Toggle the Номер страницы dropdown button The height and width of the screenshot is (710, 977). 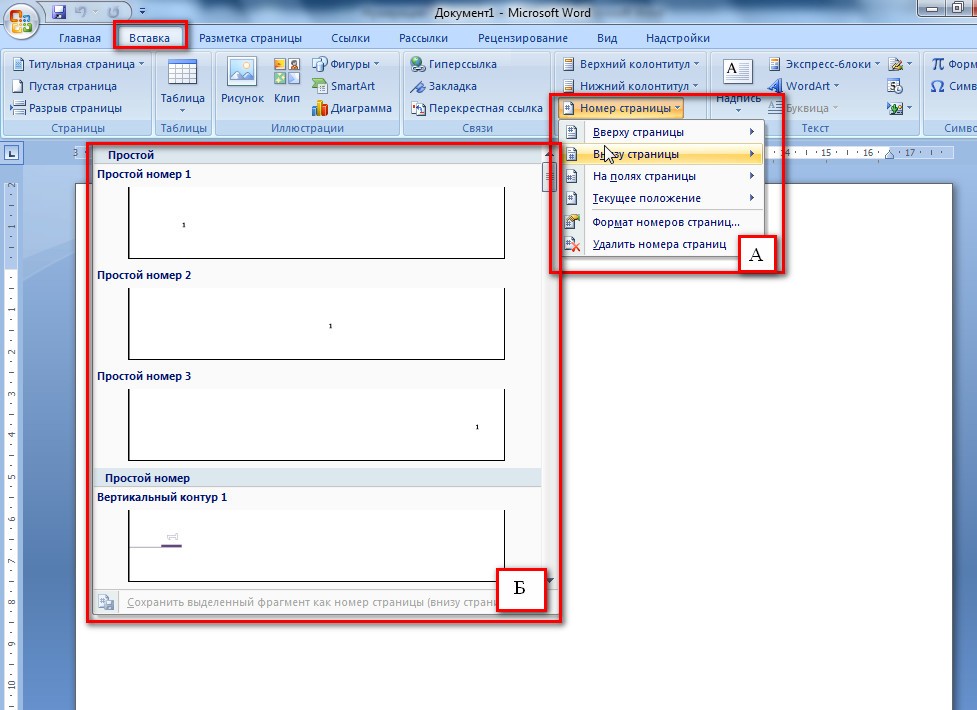coord(621,108)
